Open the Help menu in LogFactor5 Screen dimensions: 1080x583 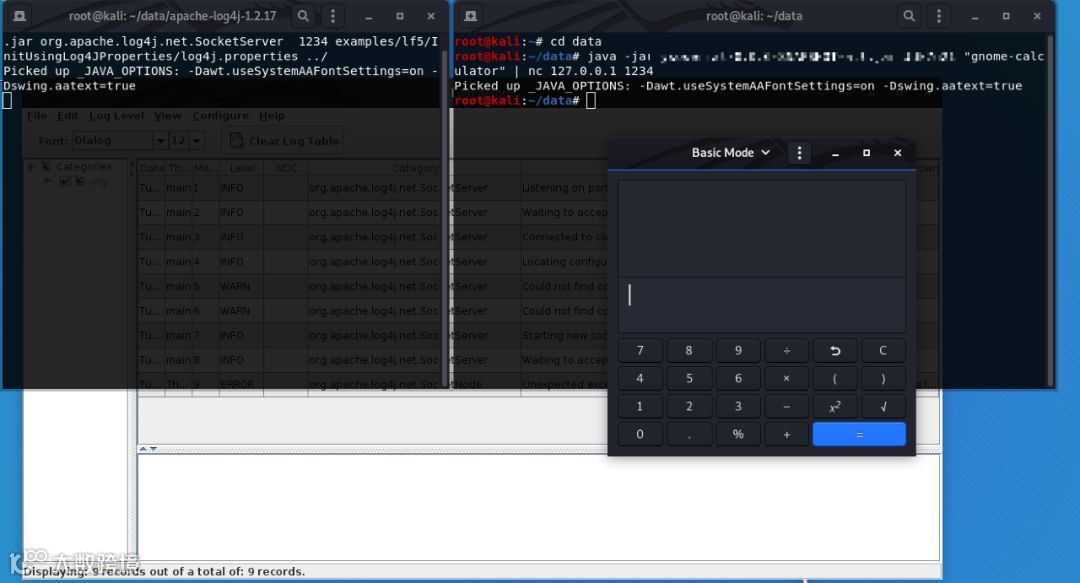pos(271,115)
